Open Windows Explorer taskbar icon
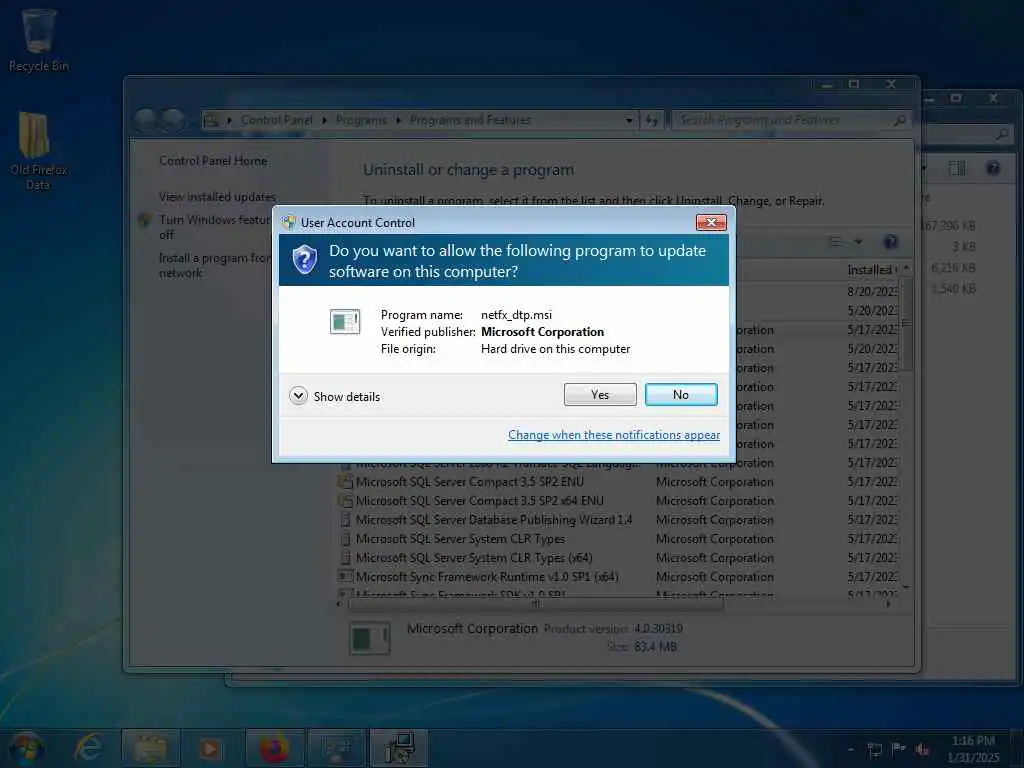Screen dimensions: 1024x768 151,748
